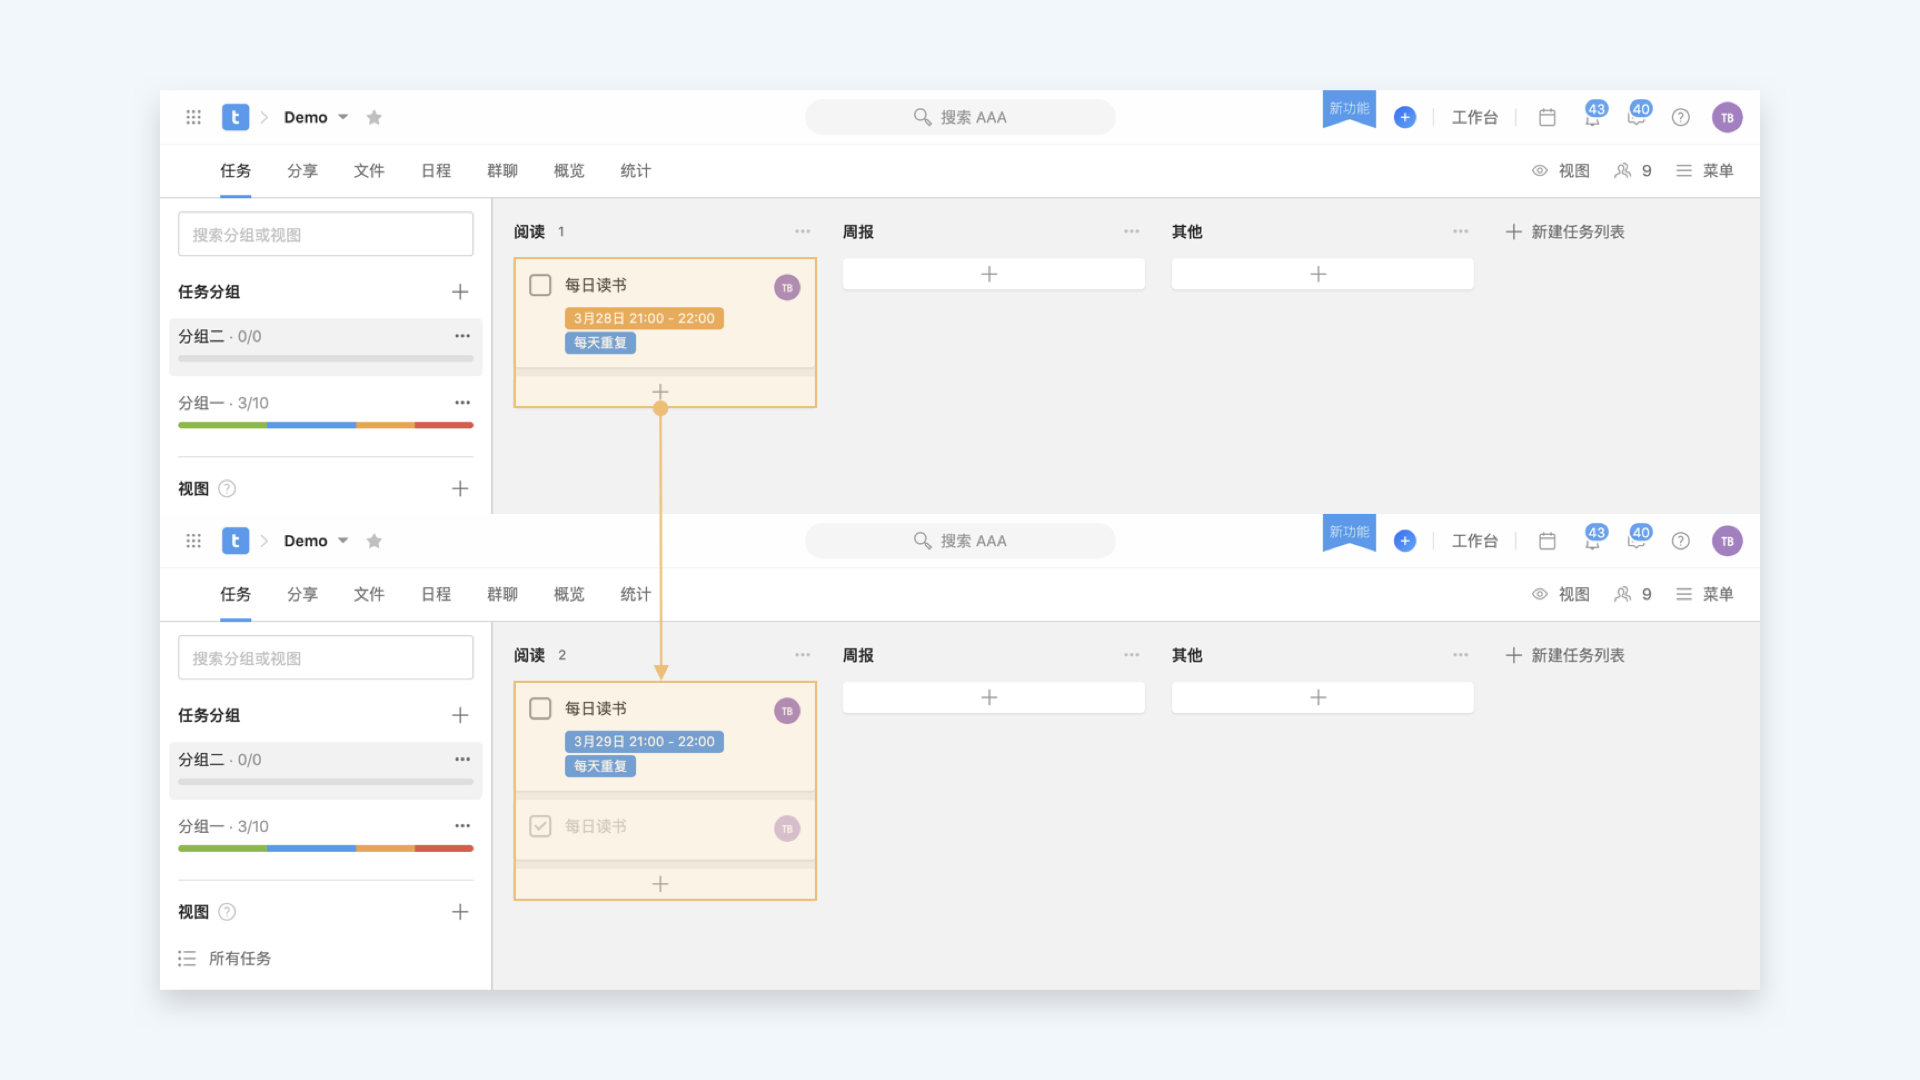Star the Demo project as favorite
1920x1080 pixels.
click(374, 117)
